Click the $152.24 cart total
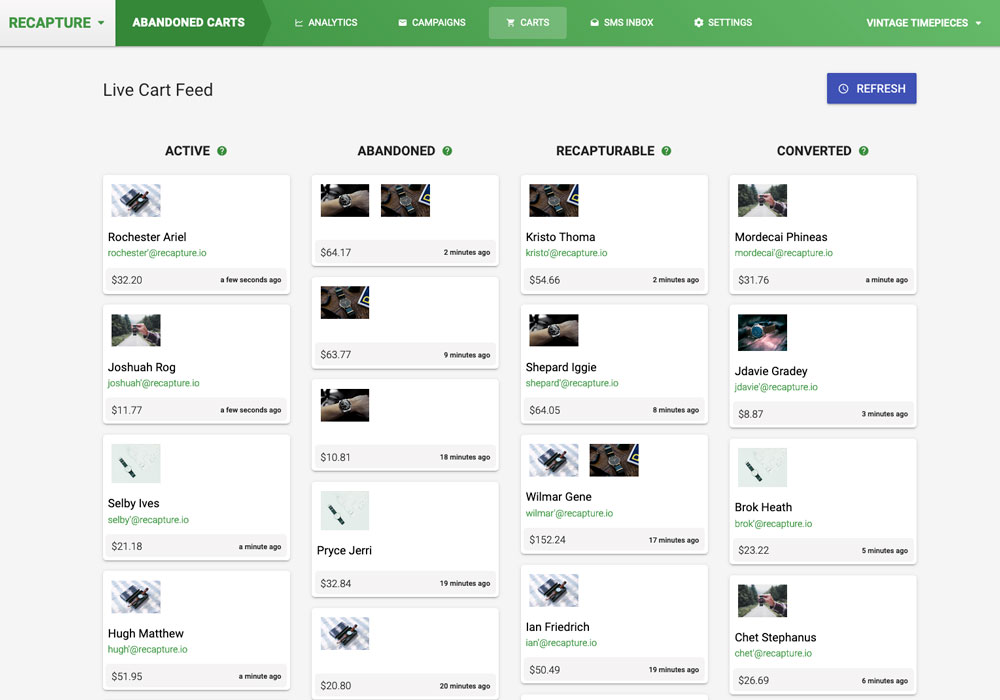Image resolution: width=1000 pixels, height=700 pixels. (x=547, y=540)
